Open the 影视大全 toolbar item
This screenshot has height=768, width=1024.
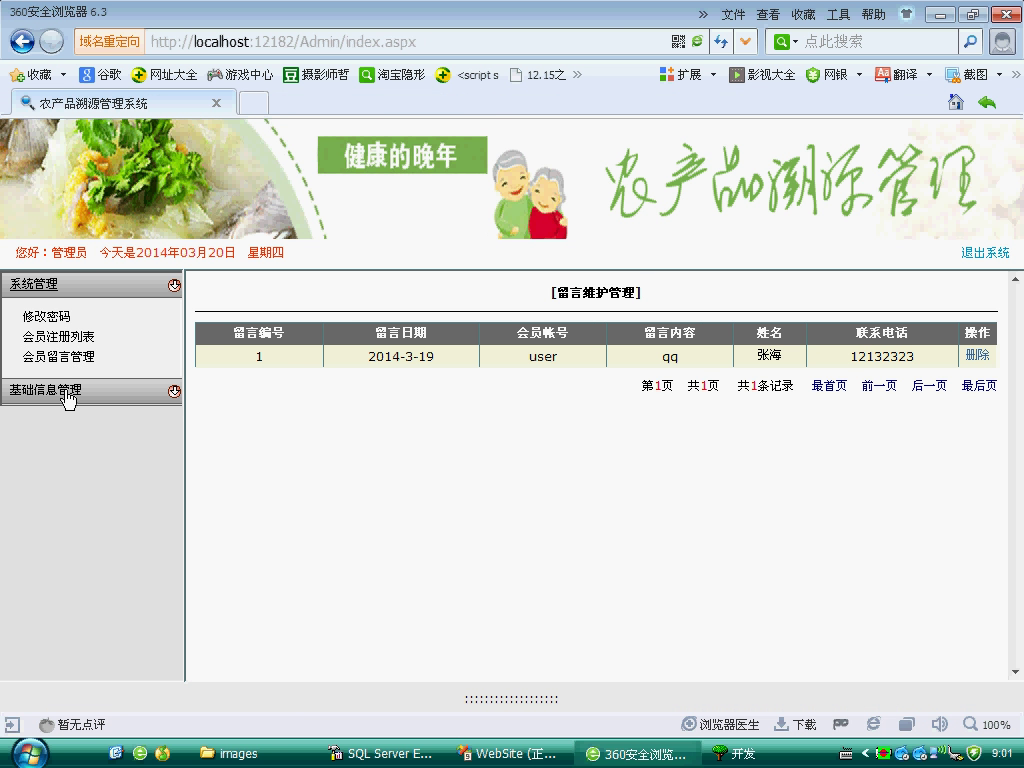(x=762, y=75)
